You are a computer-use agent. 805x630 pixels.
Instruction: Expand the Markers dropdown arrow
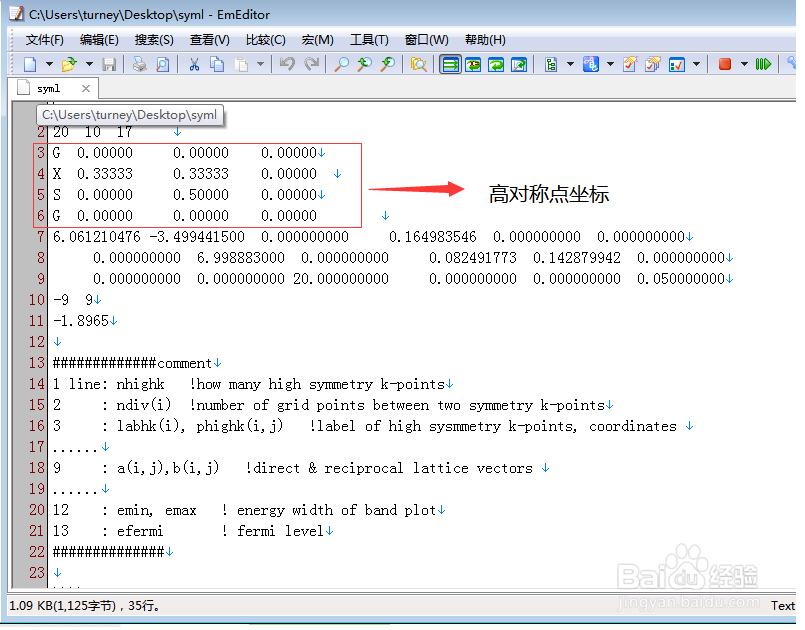tap(610, 64)
